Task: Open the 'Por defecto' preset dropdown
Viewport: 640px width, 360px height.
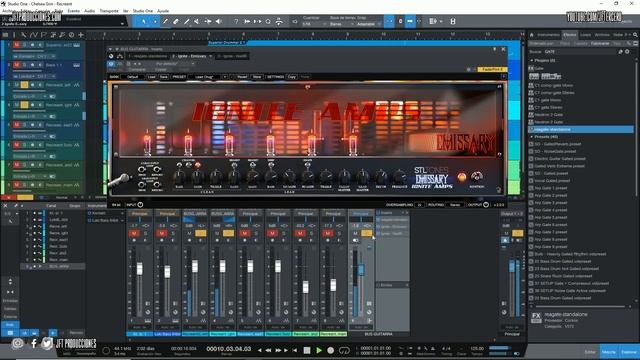Action: (174, 64)
